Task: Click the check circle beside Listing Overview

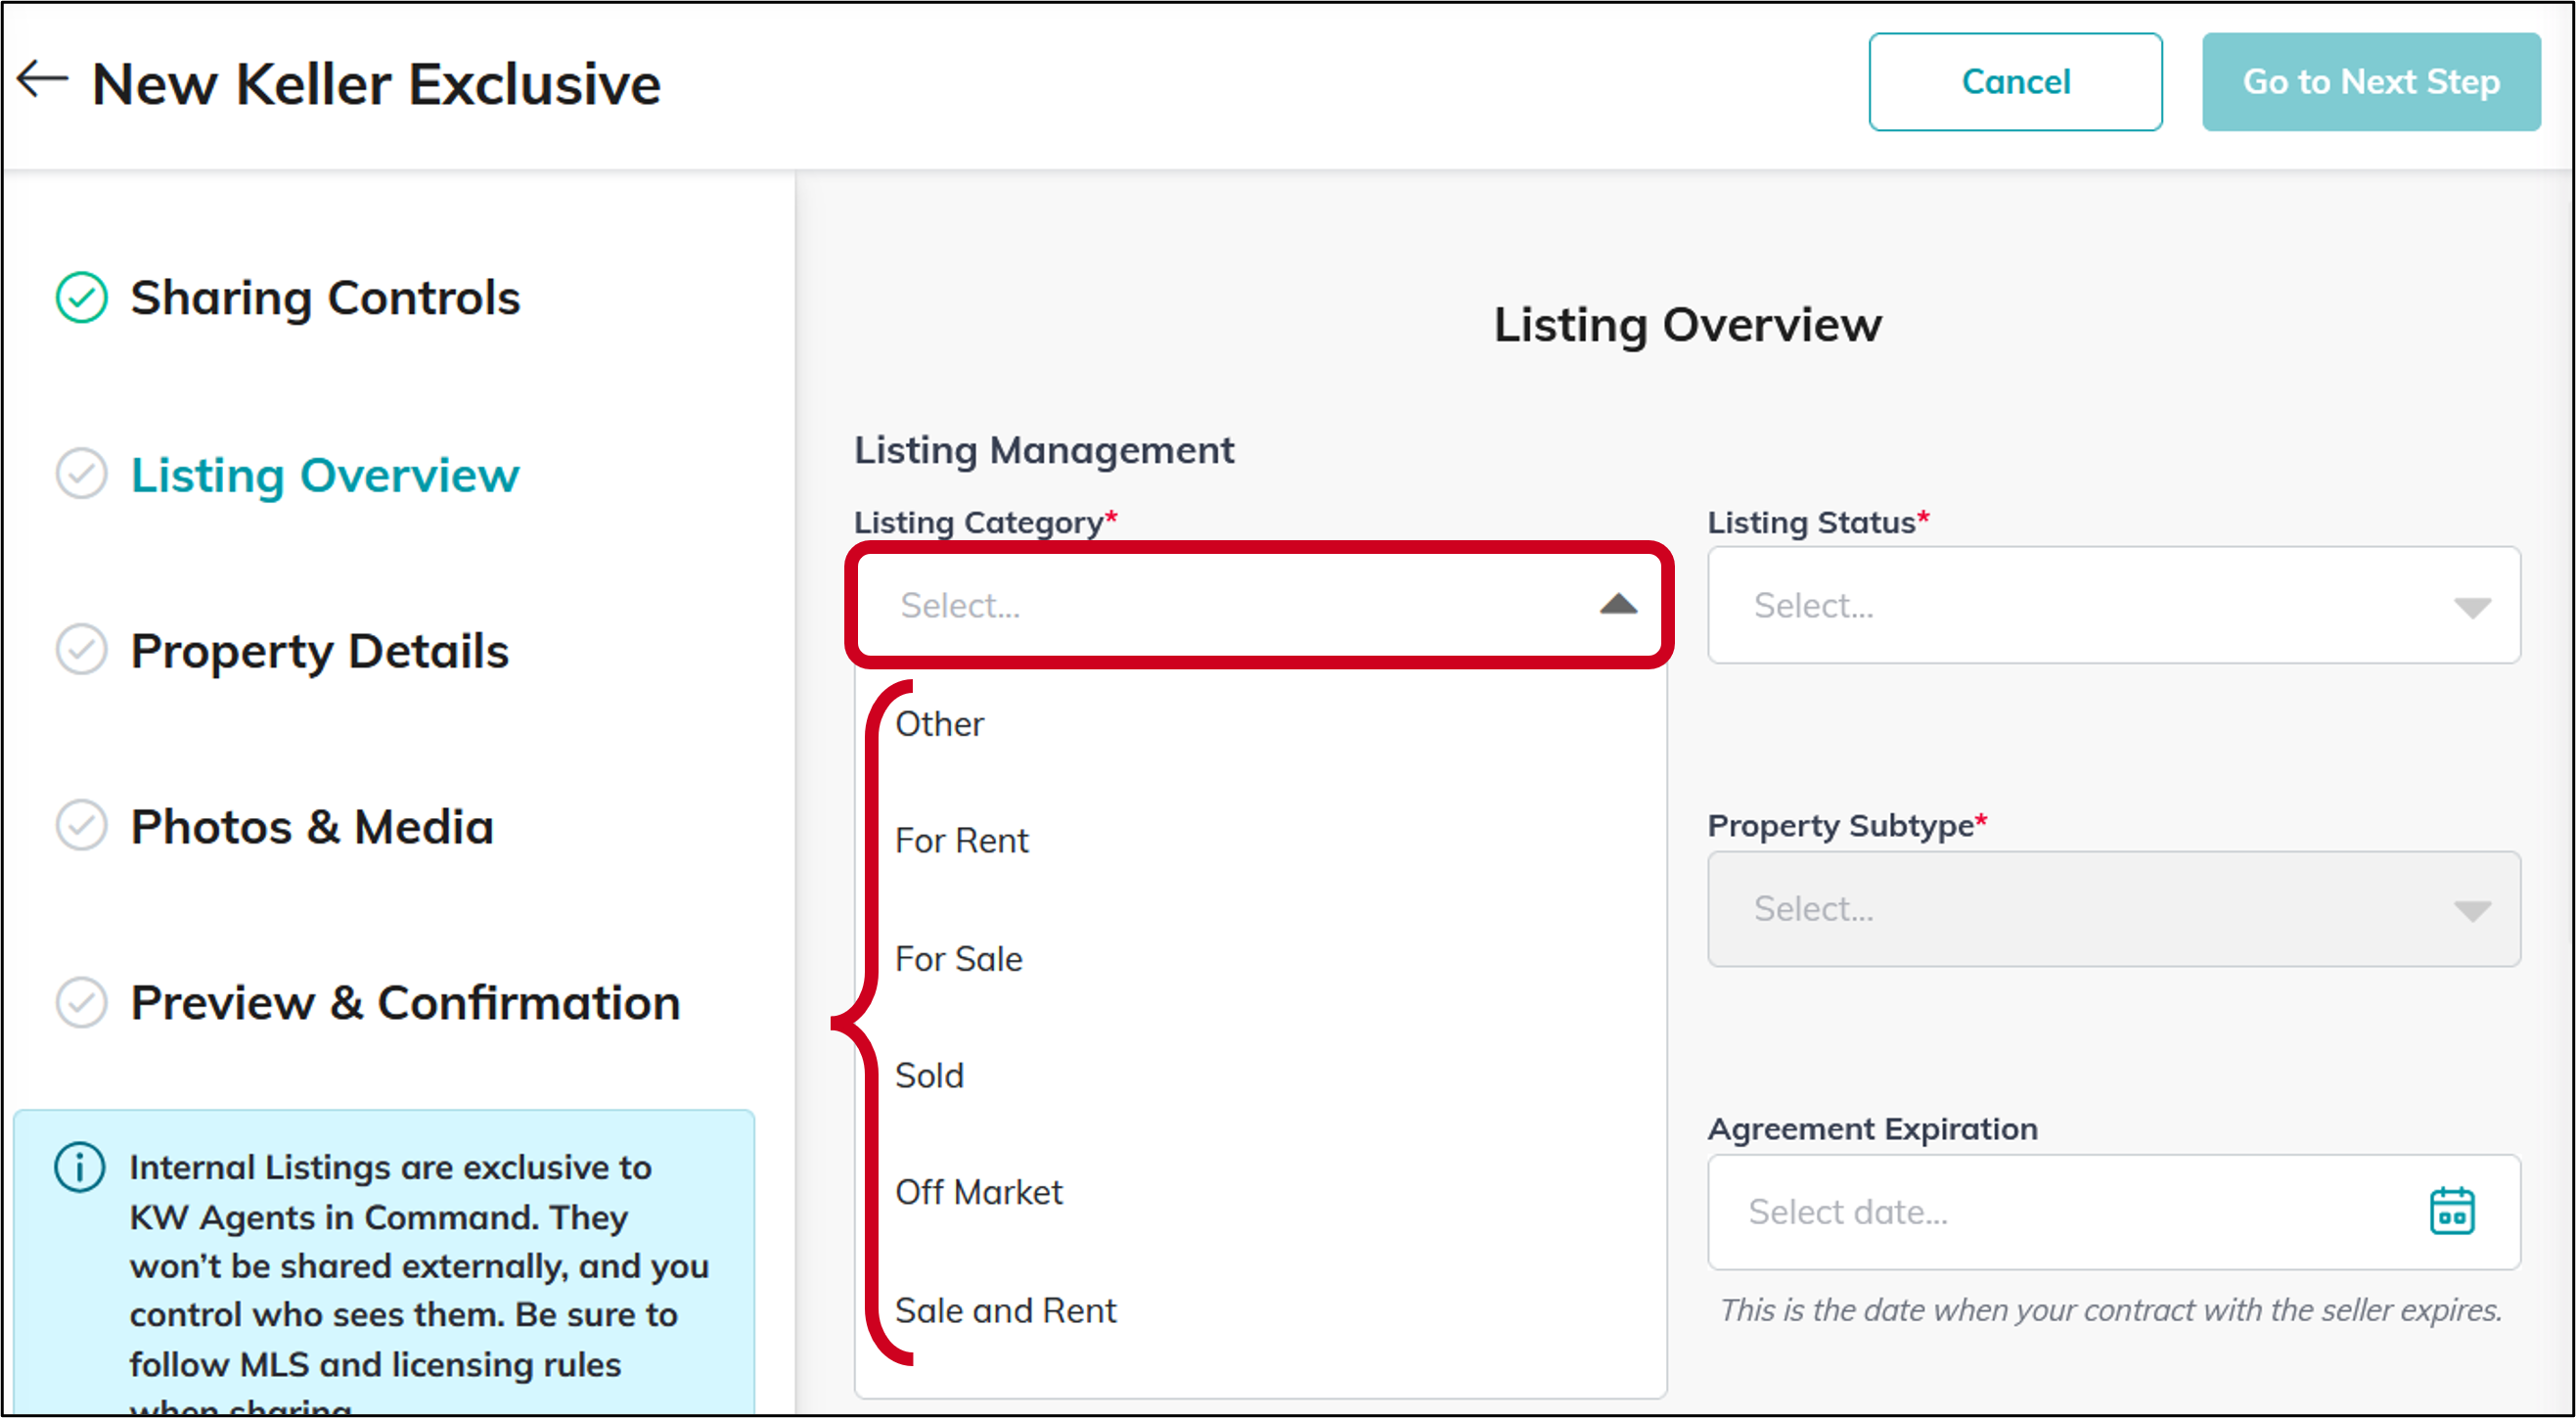Action: point(81,474)
